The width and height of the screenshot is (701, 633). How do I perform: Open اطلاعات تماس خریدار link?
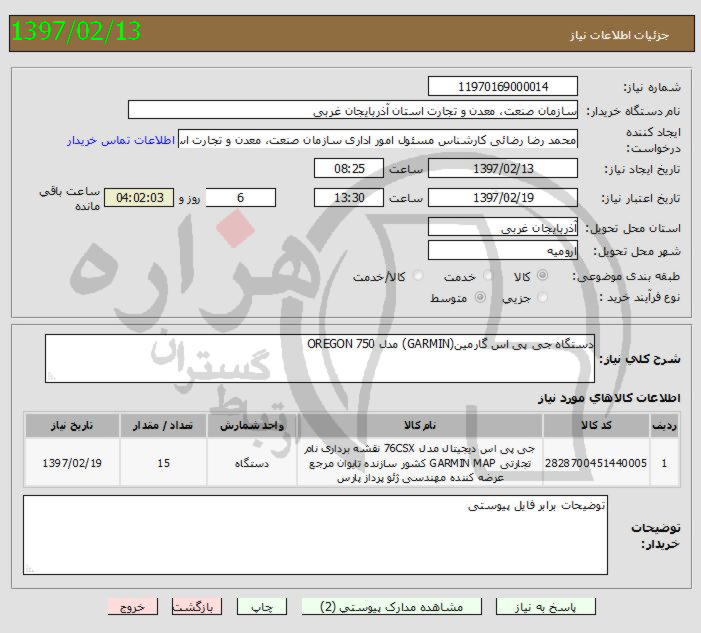click(121, 140)
